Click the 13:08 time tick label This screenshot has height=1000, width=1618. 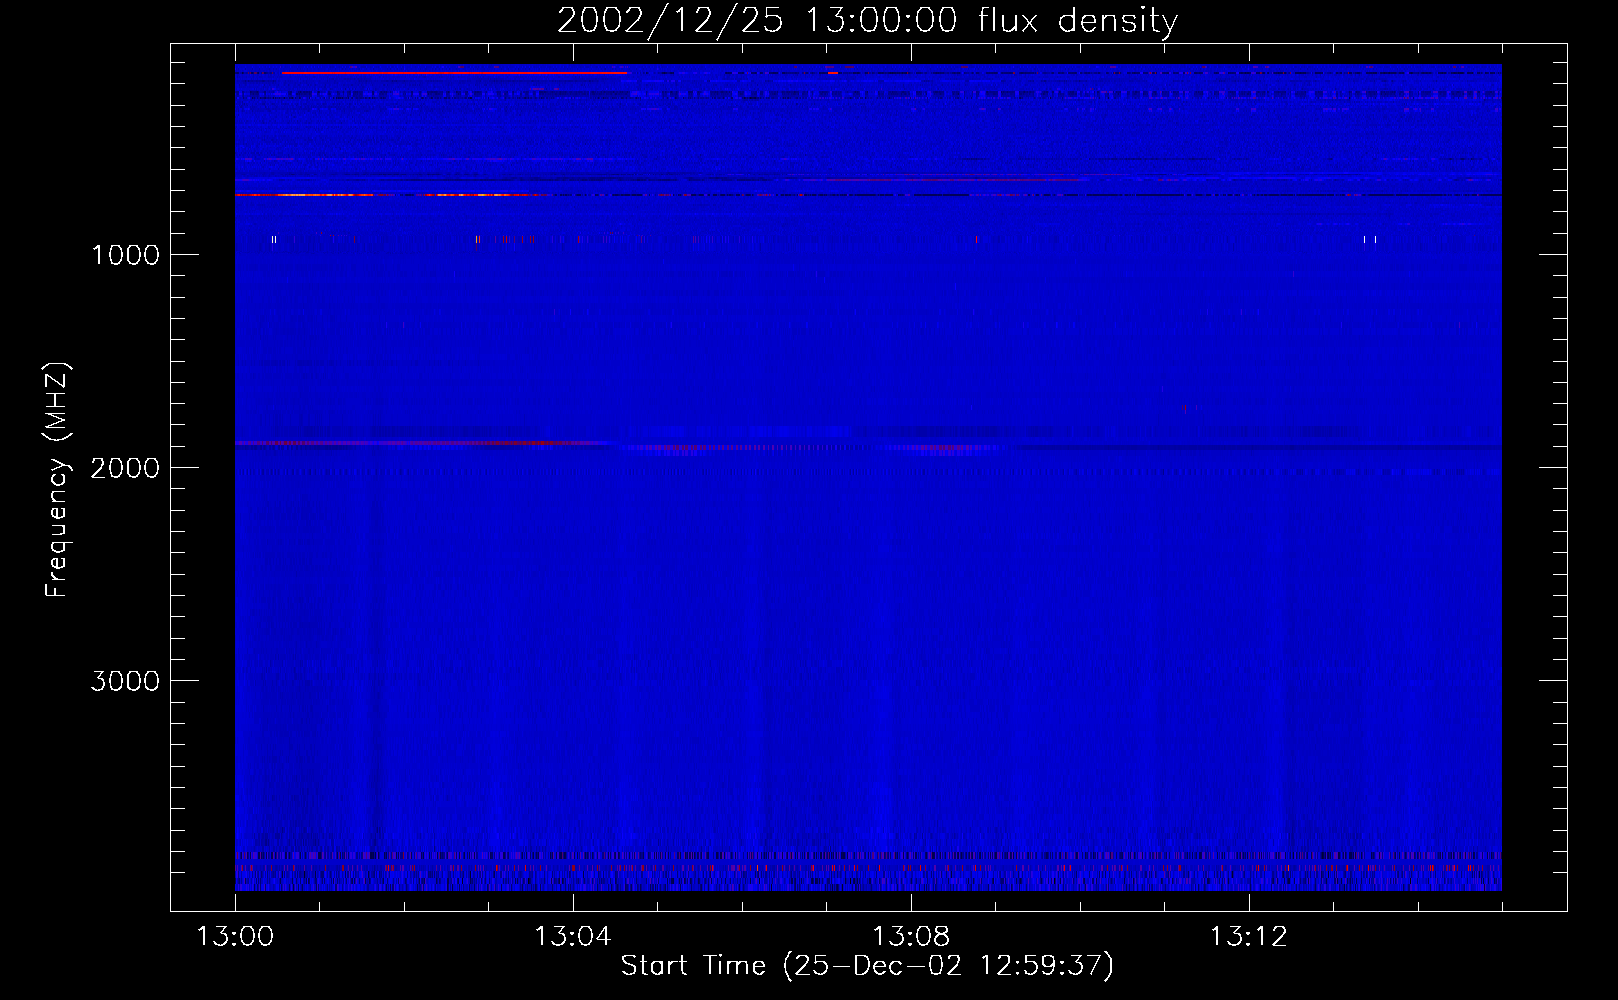[x=910, y=937]
